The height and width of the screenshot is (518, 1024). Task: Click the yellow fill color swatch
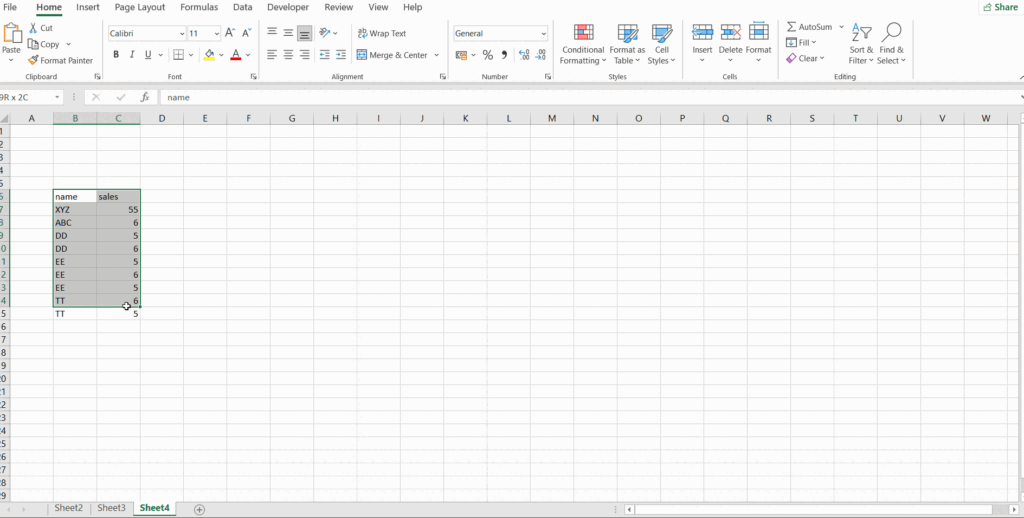point(209,55)
